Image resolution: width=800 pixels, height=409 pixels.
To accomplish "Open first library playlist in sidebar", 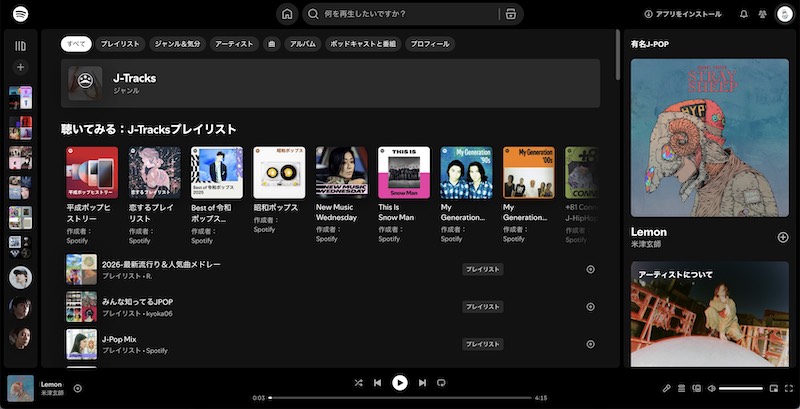I will click(20, 97).
